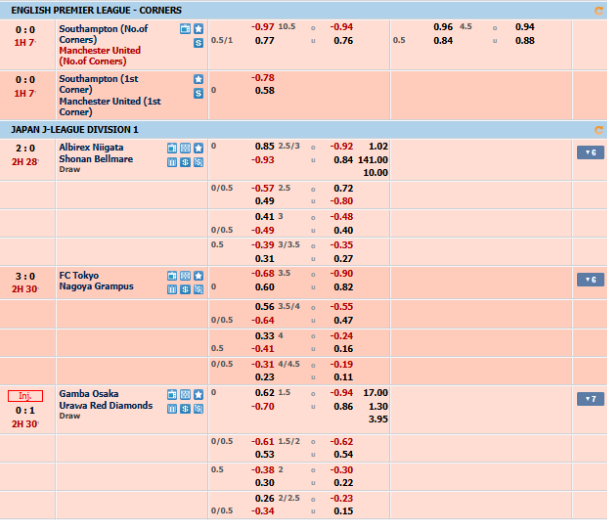Click faded S icon for Albirex Niigata match
The height and width of the screenshot is (520, 607).
click(x=199, y=162)
